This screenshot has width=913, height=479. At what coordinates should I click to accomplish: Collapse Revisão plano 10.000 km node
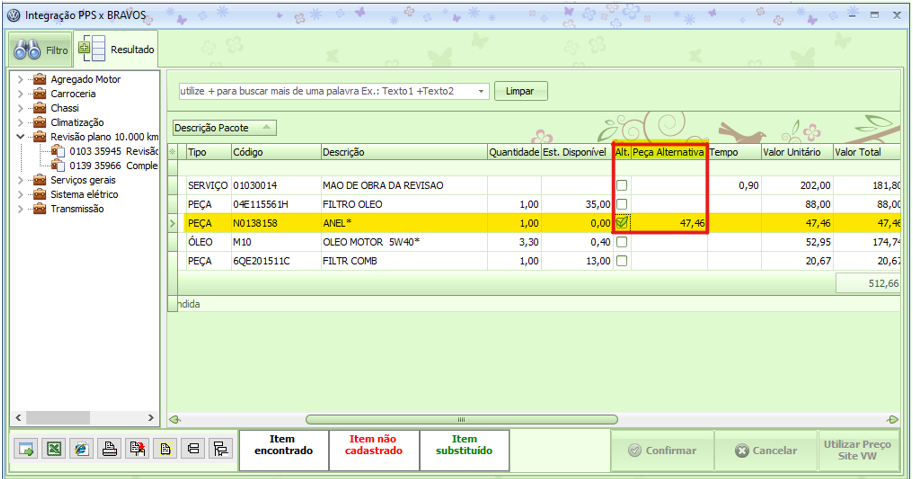[x=20, y=137]
